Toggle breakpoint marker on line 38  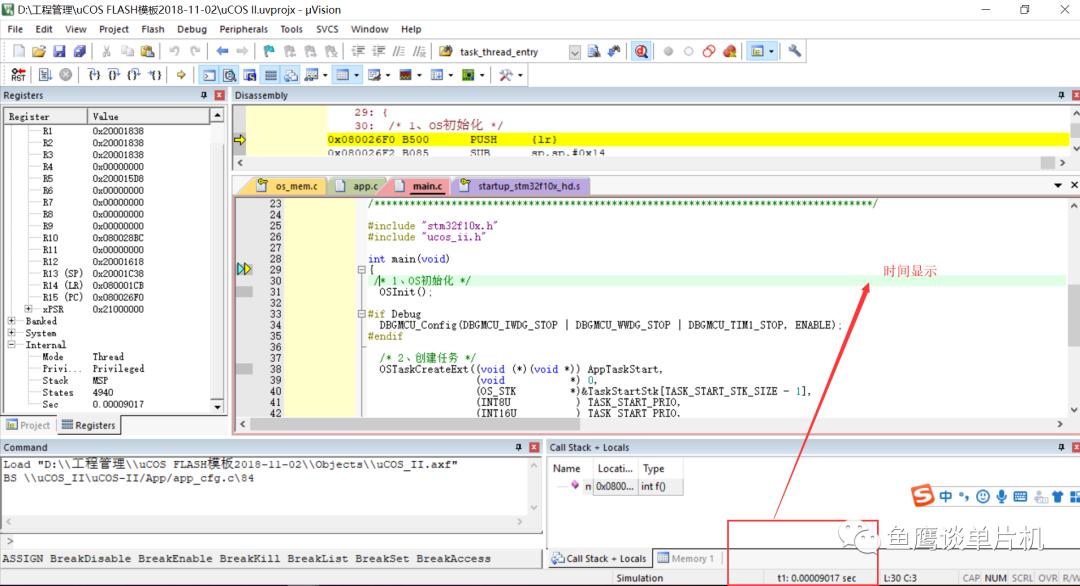[245, 369]
